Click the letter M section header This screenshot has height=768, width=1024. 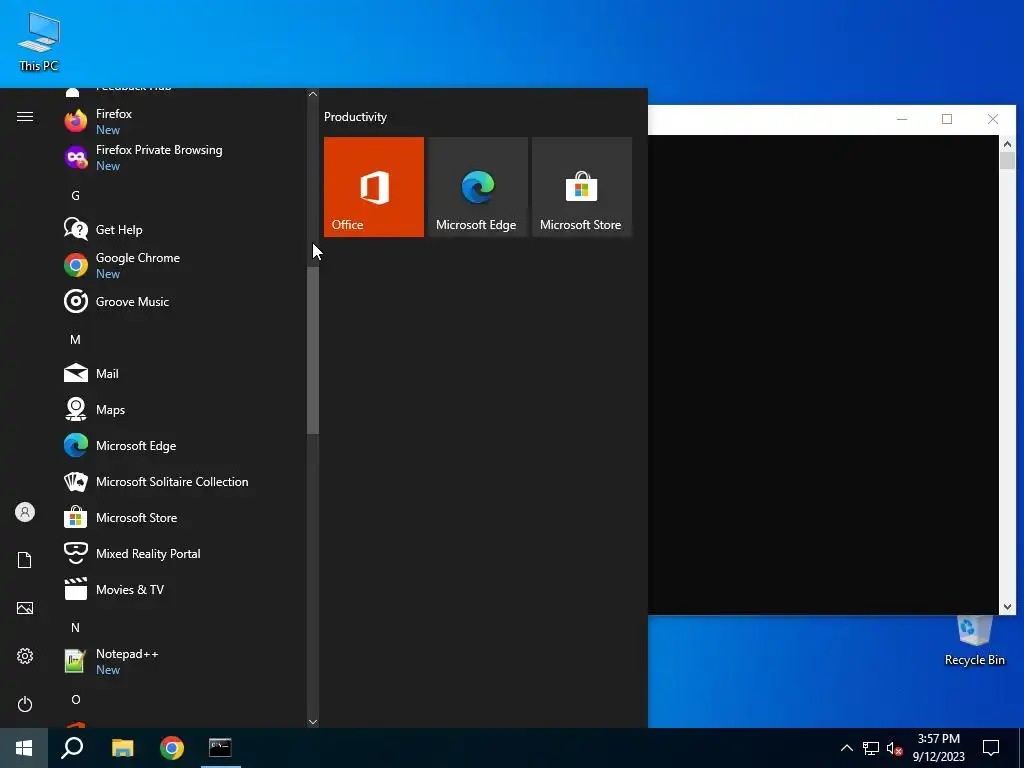pos(75,340)
